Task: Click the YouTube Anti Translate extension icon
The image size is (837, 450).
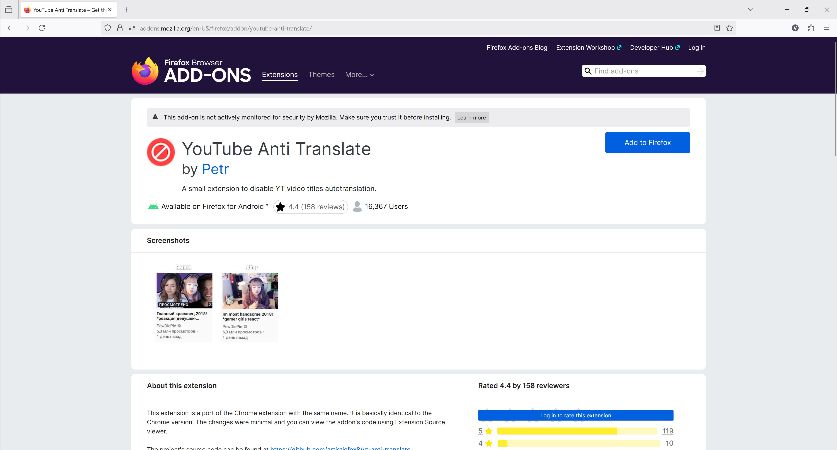Action: click(161, 152)
